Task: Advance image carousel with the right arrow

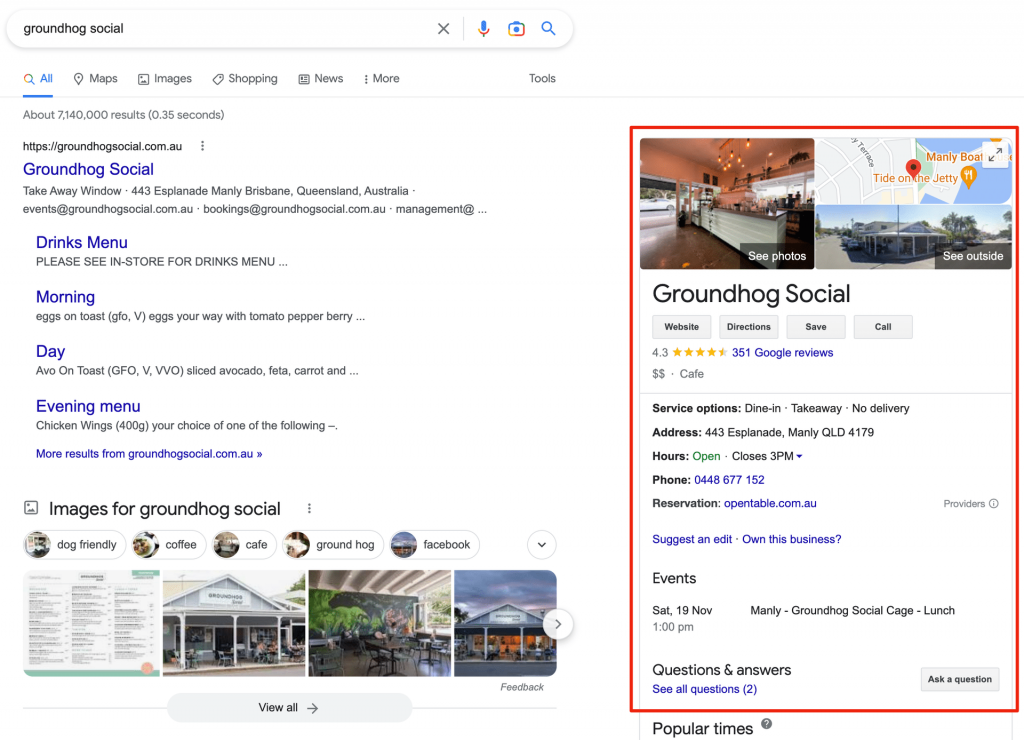Action: tap(558, 624)
